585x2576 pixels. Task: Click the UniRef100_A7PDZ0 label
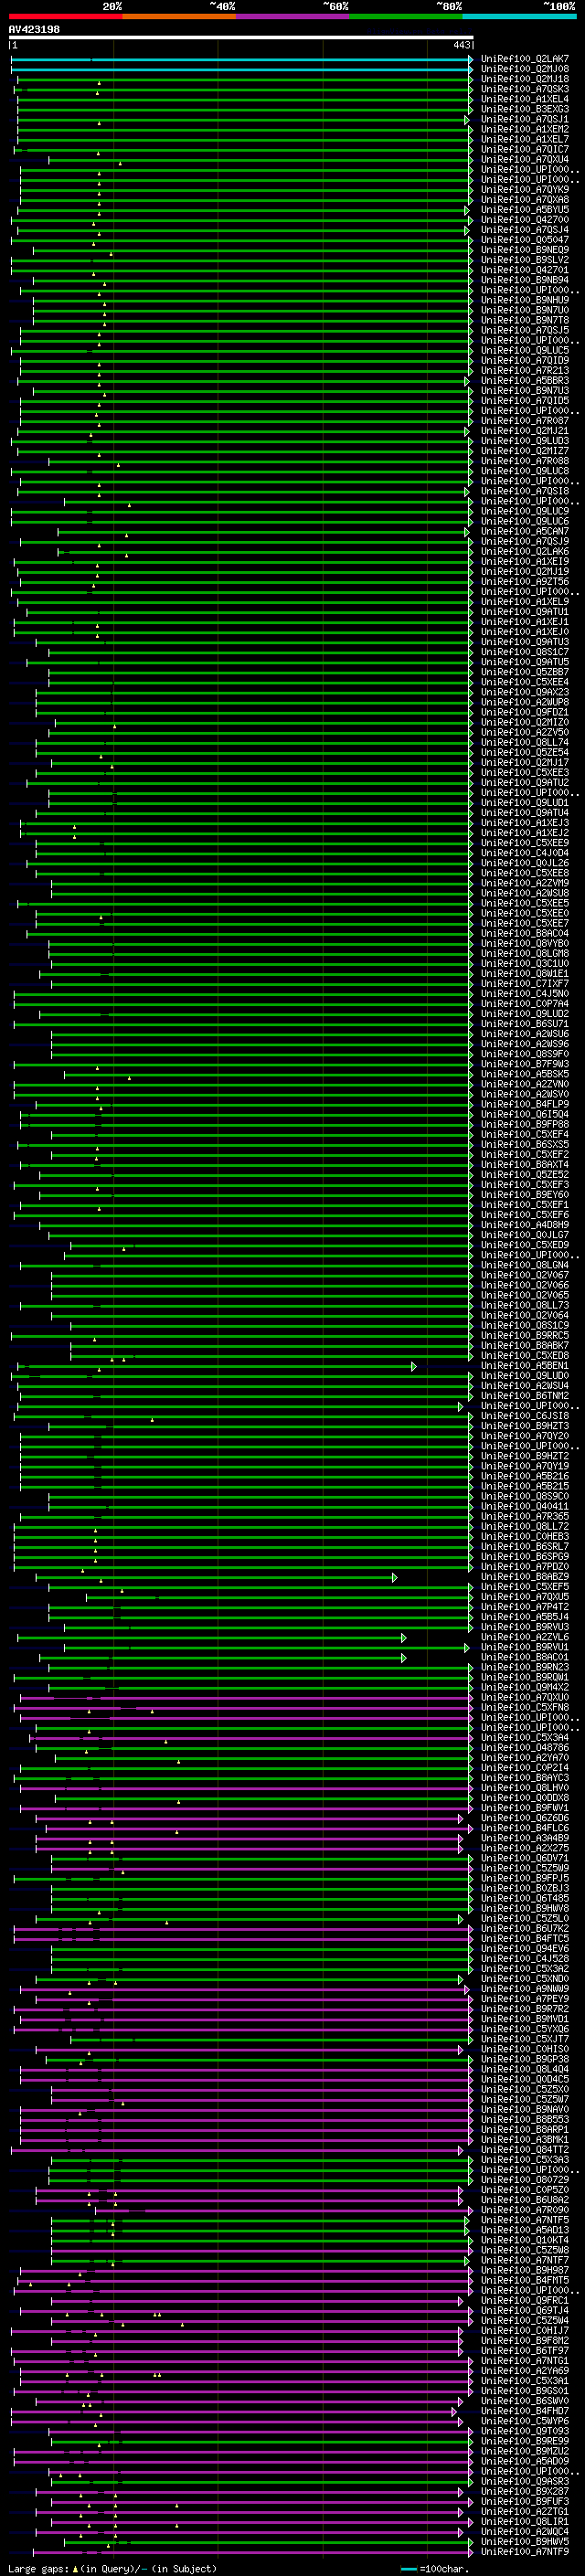(525, 1566)
